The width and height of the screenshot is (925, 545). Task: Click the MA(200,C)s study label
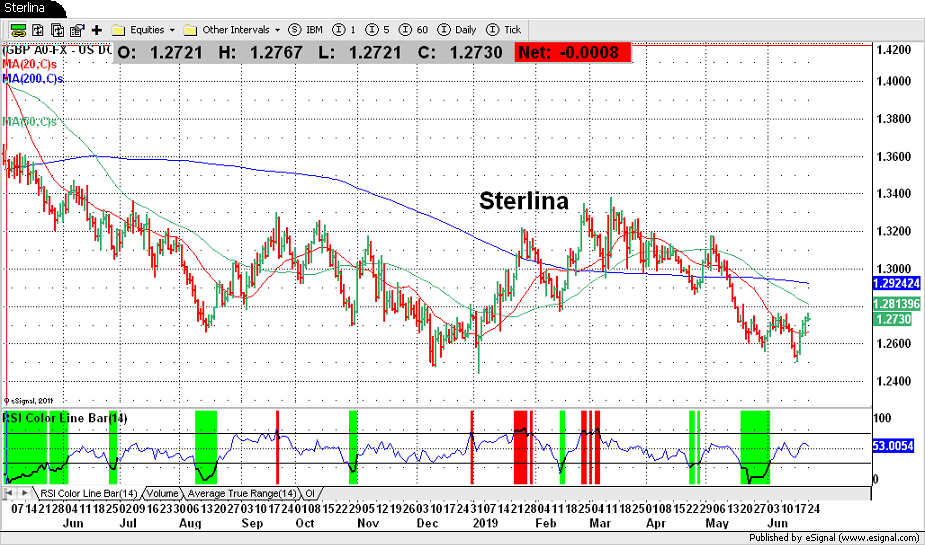(x=32, y=78)
